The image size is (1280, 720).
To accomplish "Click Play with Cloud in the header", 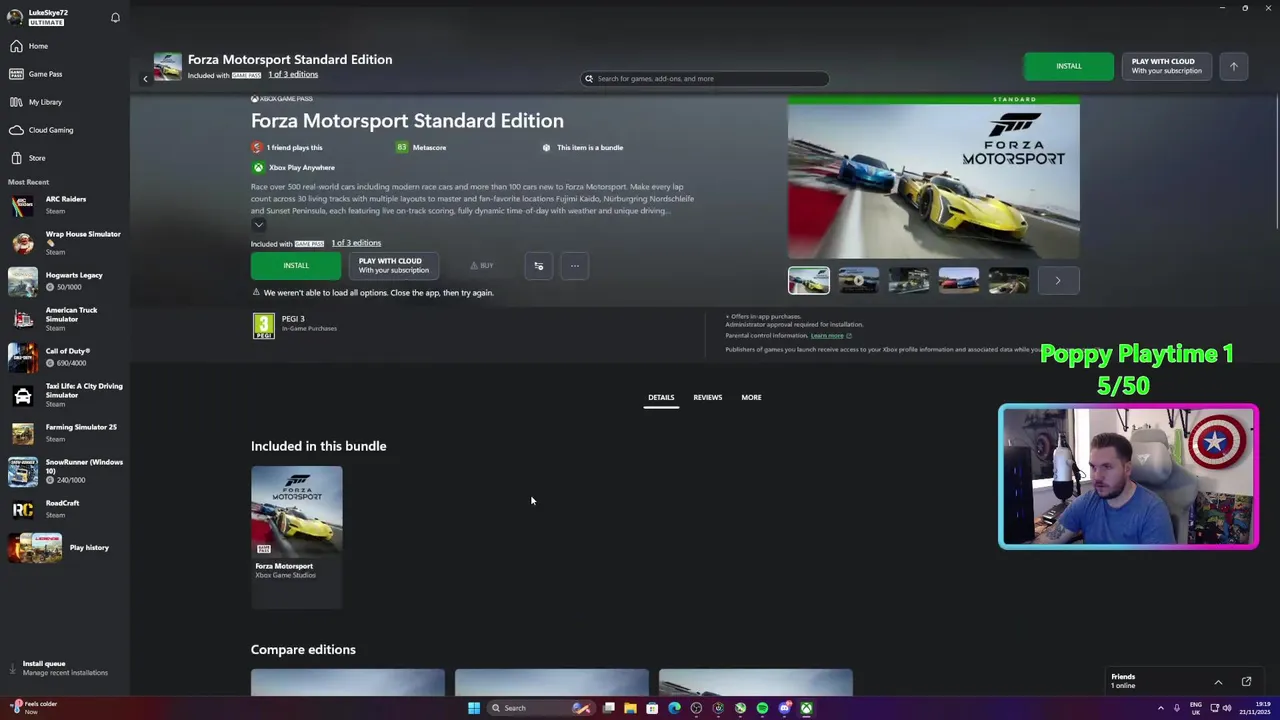I will (1166, 66).
